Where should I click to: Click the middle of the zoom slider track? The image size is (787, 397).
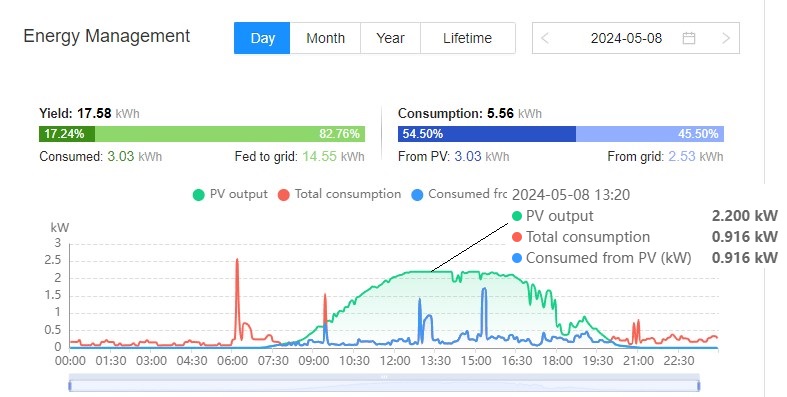coord(384,385)
